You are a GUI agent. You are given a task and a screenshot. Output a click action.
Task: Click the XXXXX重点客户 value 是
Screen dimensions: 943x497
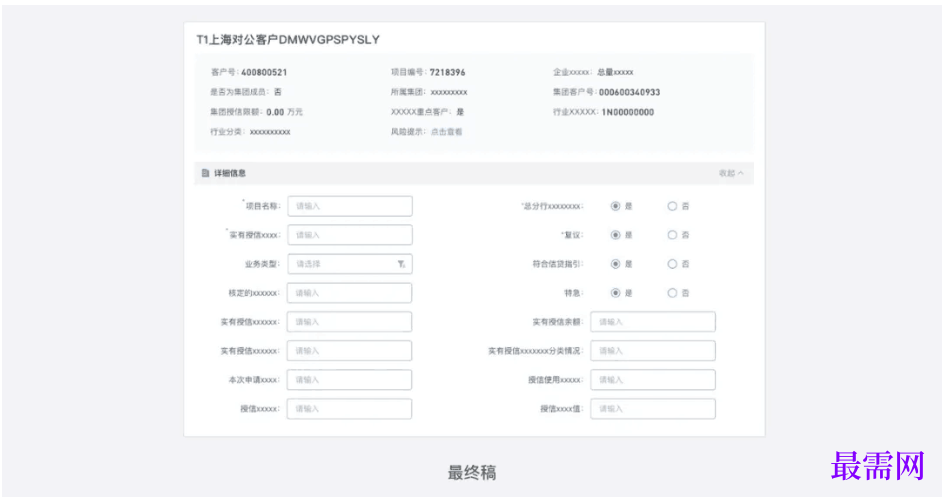pos(460,112)
